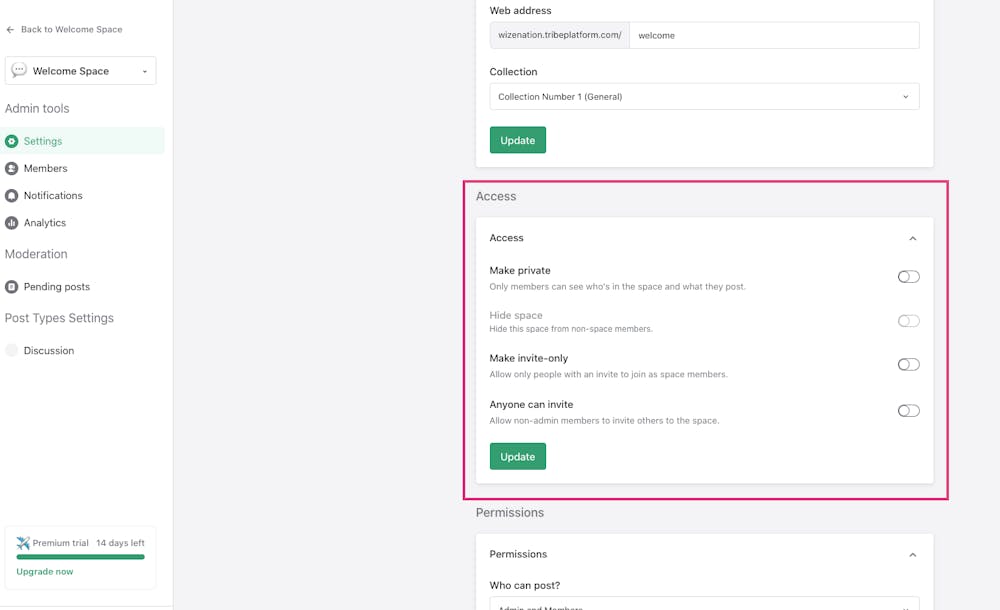This screenshot has width=1000, height=610.
Task: Click the Notifications bell icon
Action: [12, 196]
